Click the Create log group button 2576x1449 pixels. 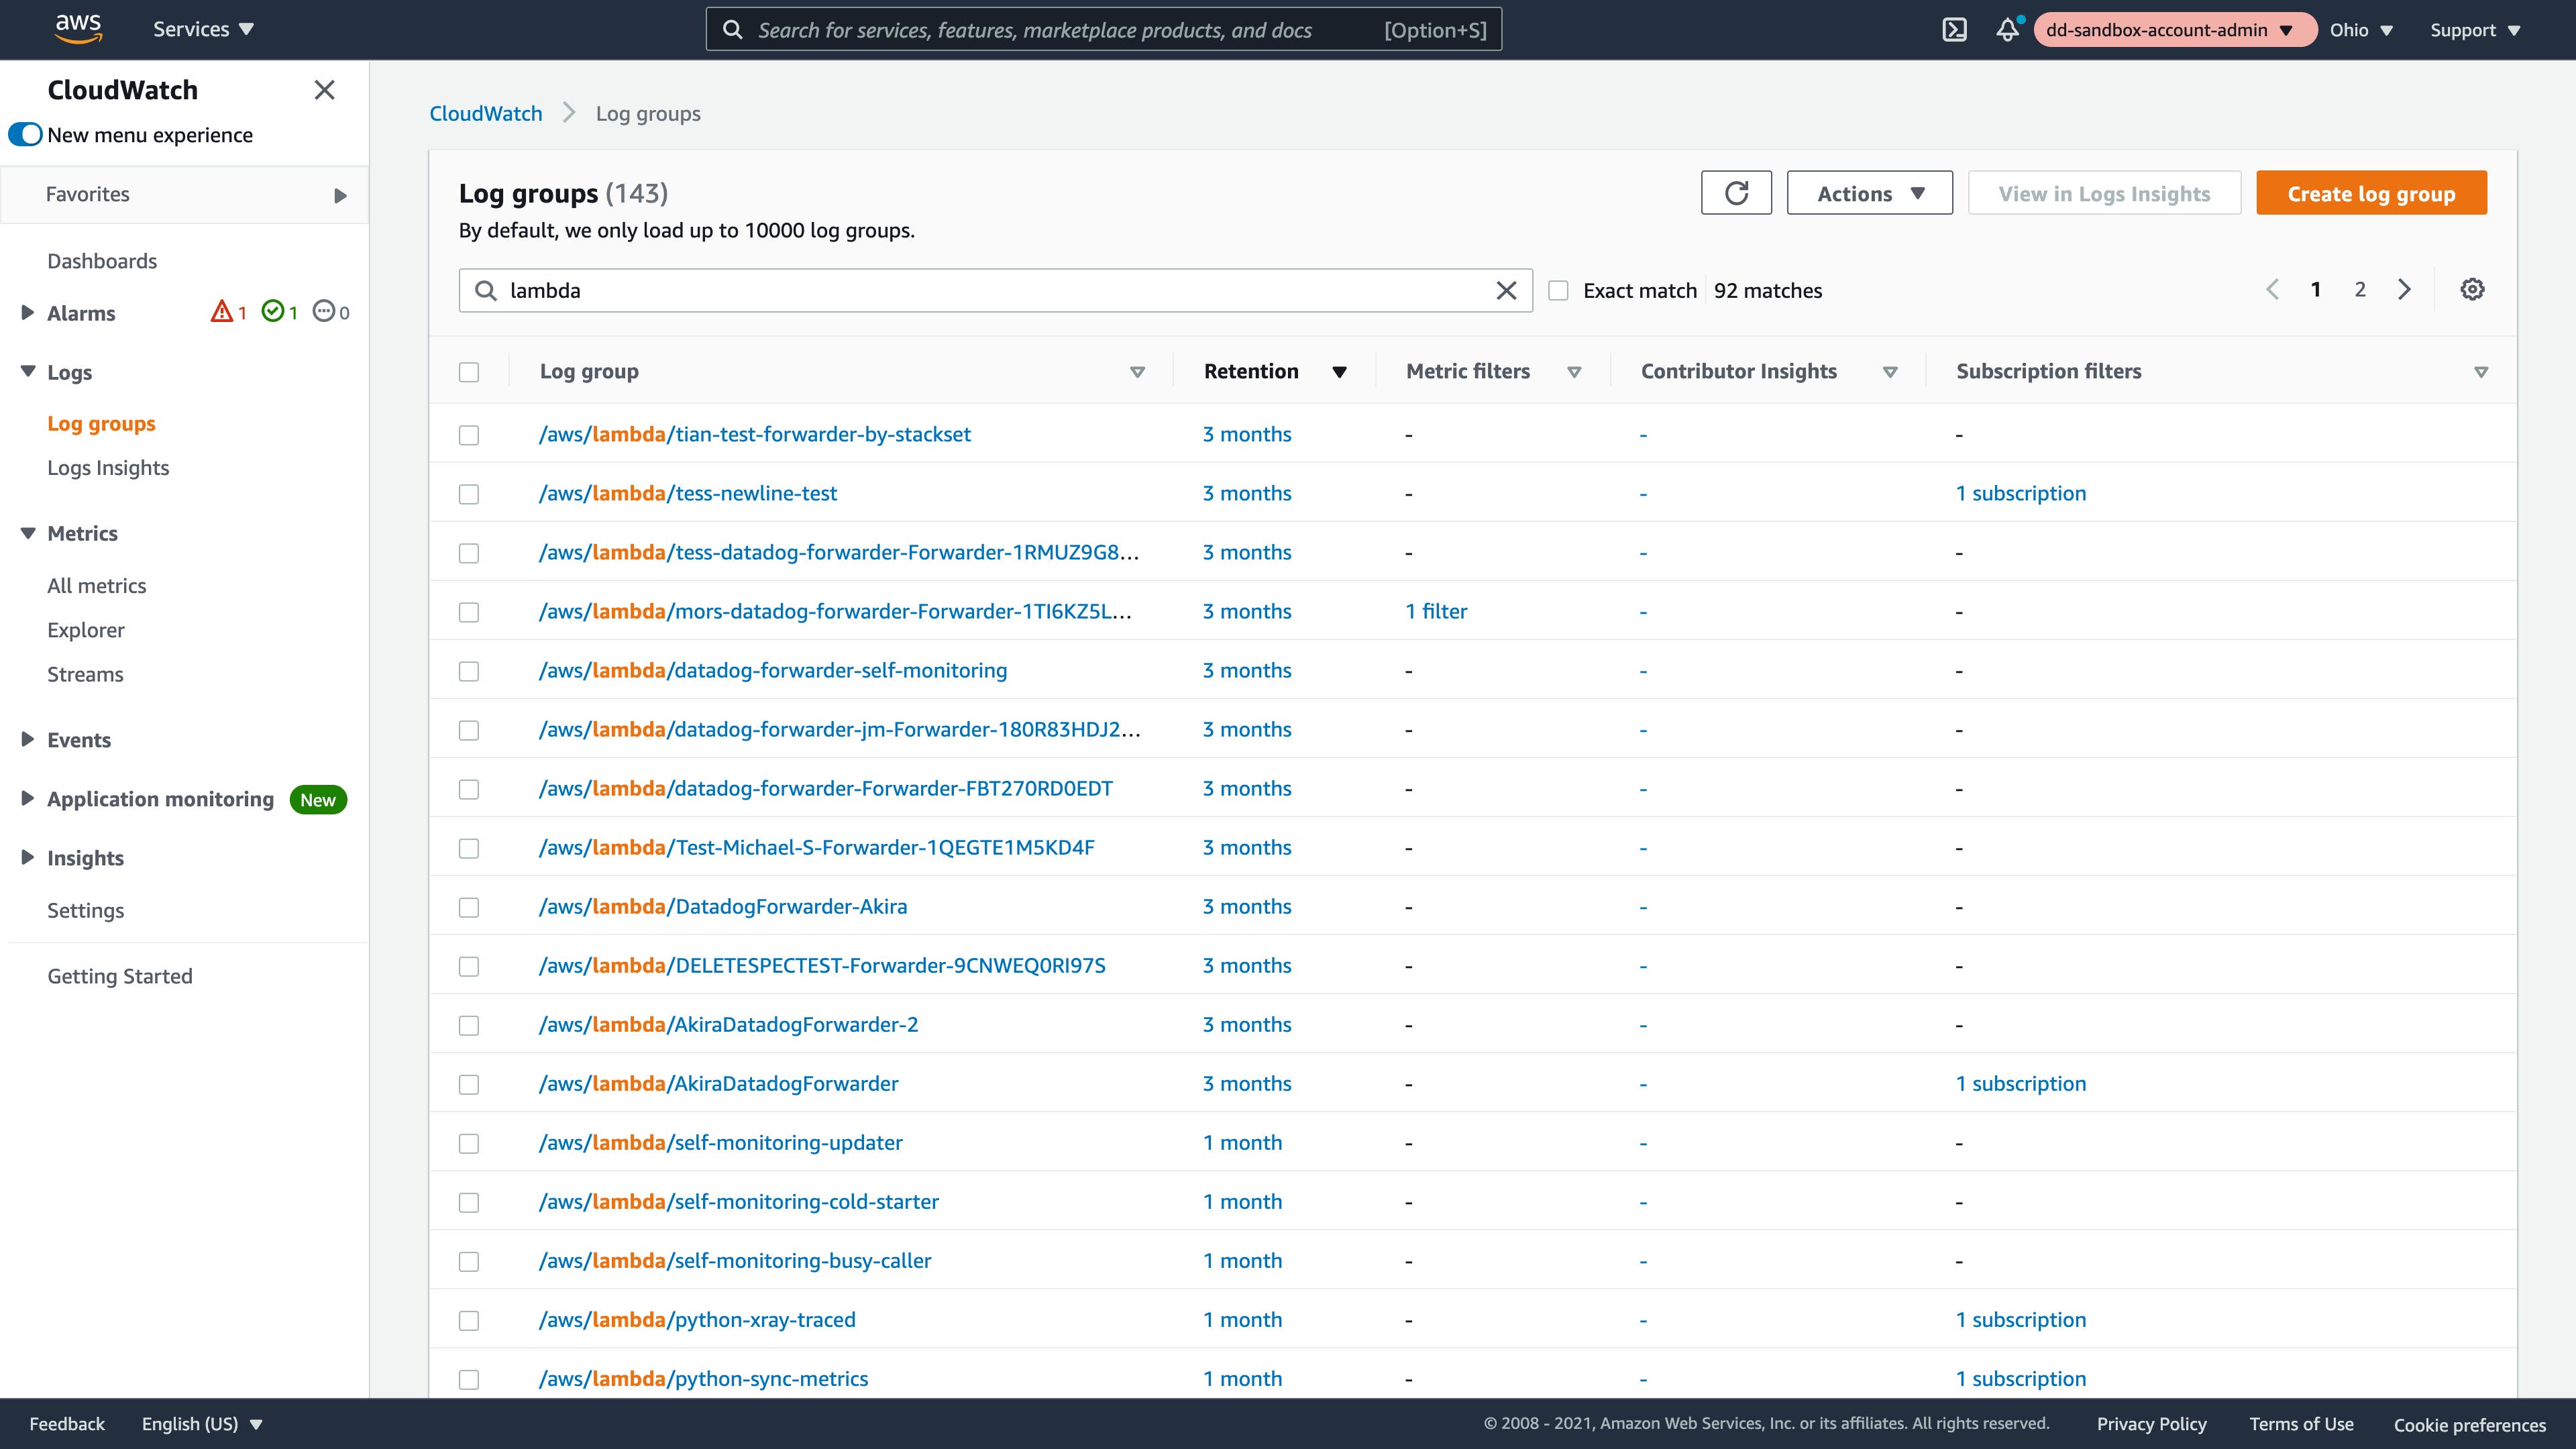click(x=2371, y=192)
